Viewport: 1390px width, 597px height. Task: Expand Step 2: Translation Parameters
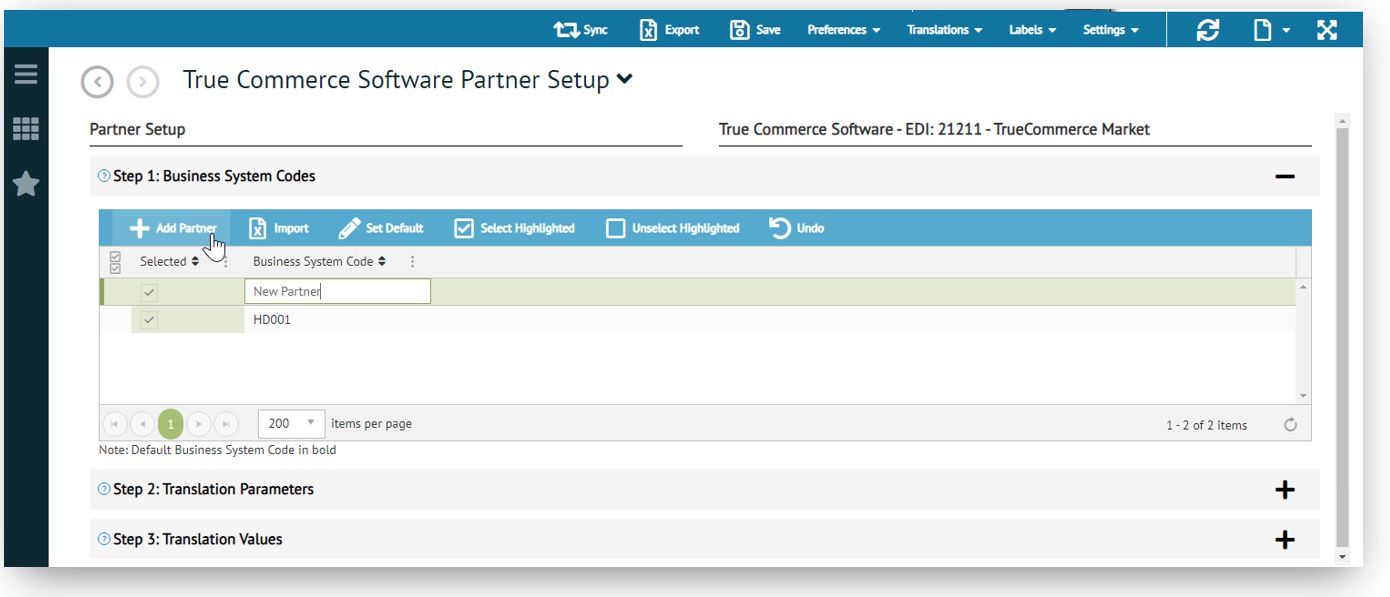1285,489
